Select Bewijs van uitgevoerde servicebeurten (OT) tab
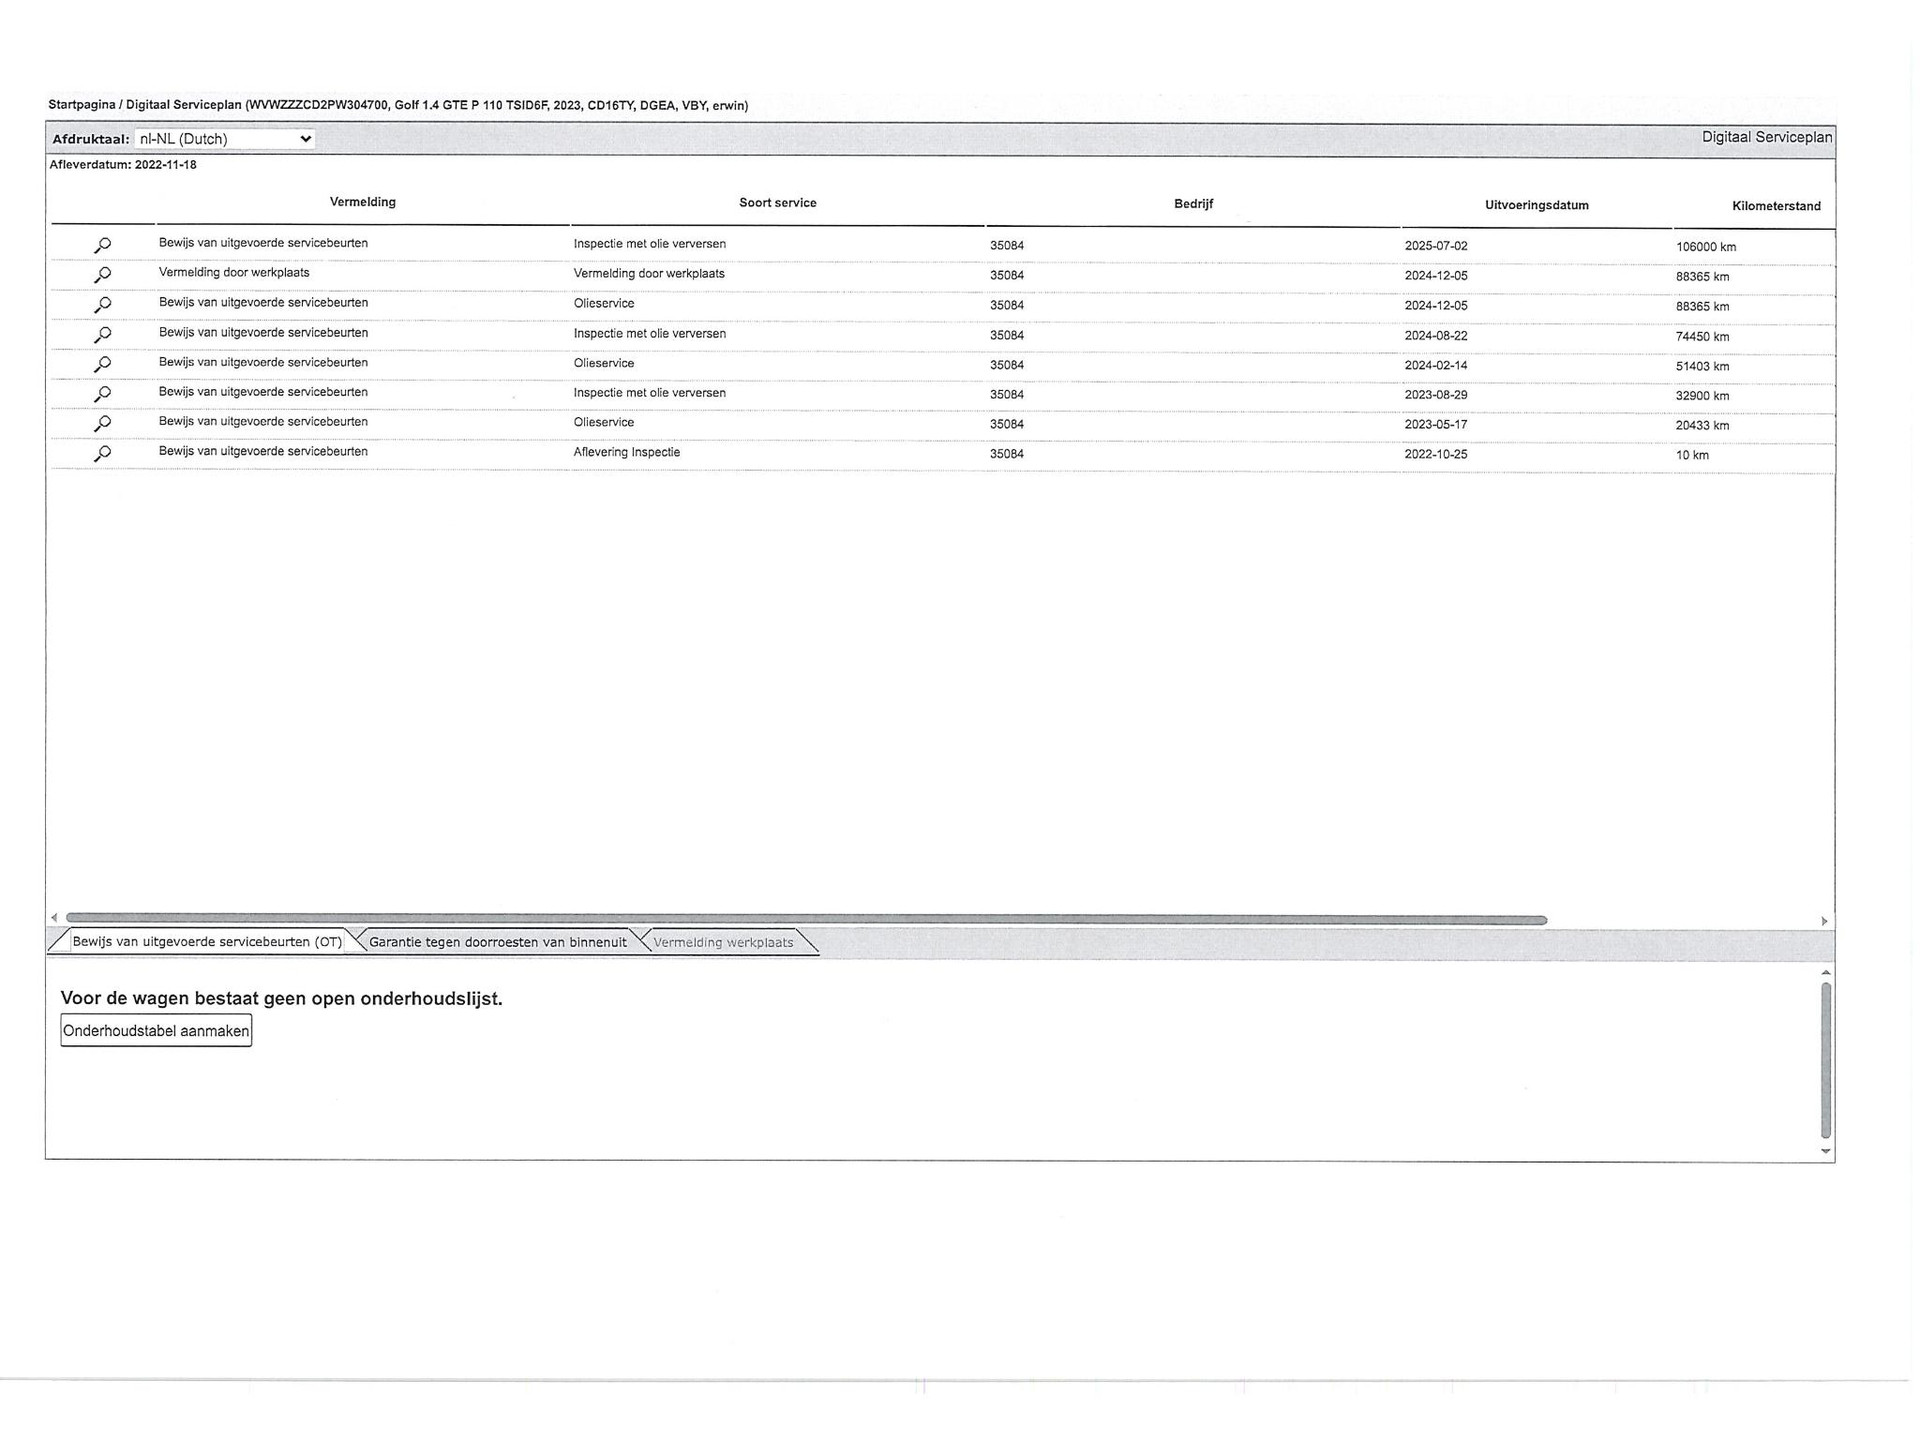1920x1440 pixels. (206, 942)
